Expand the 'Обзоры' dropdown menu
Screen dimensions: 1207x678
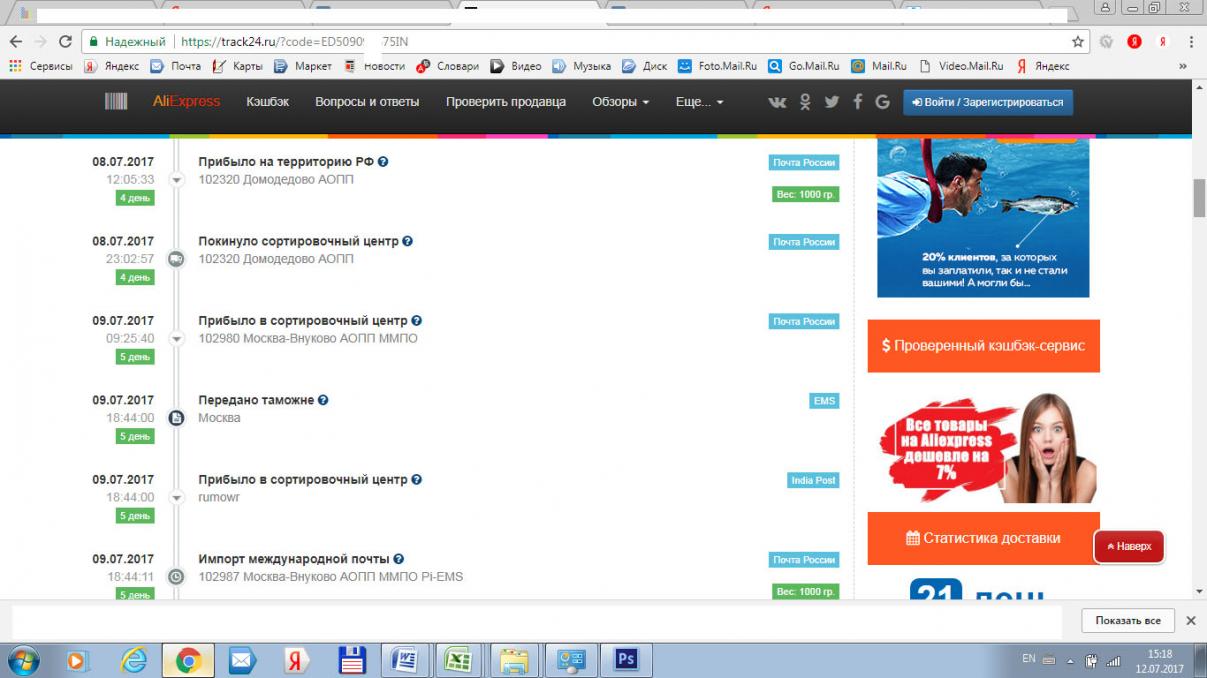click(620, 102)
